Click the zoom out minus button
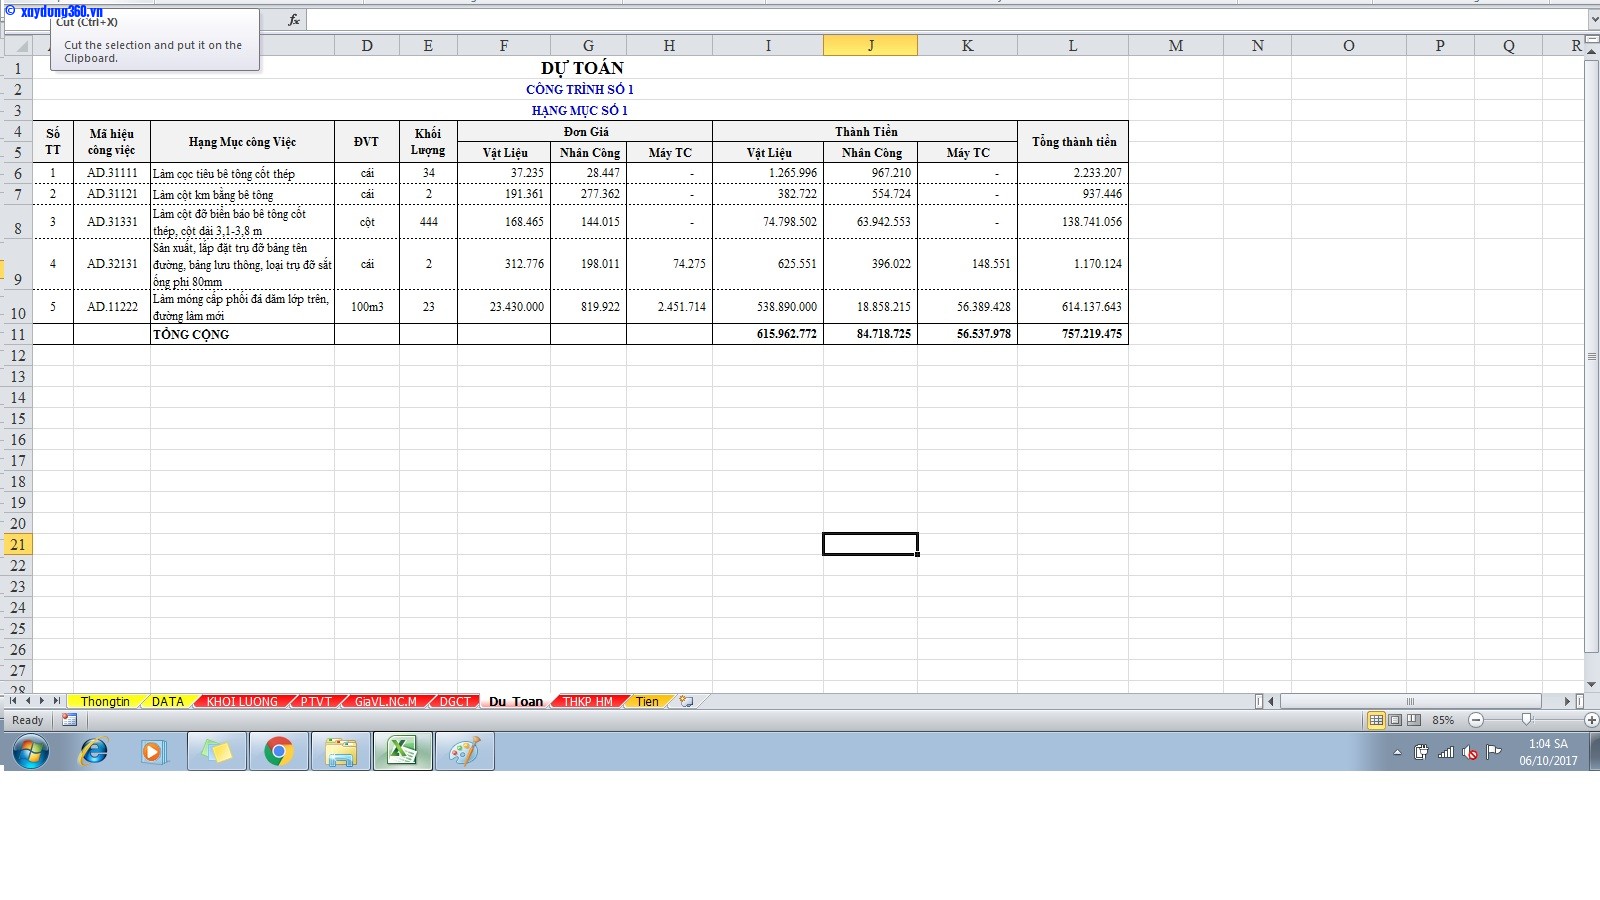 tap(1476, 720)
